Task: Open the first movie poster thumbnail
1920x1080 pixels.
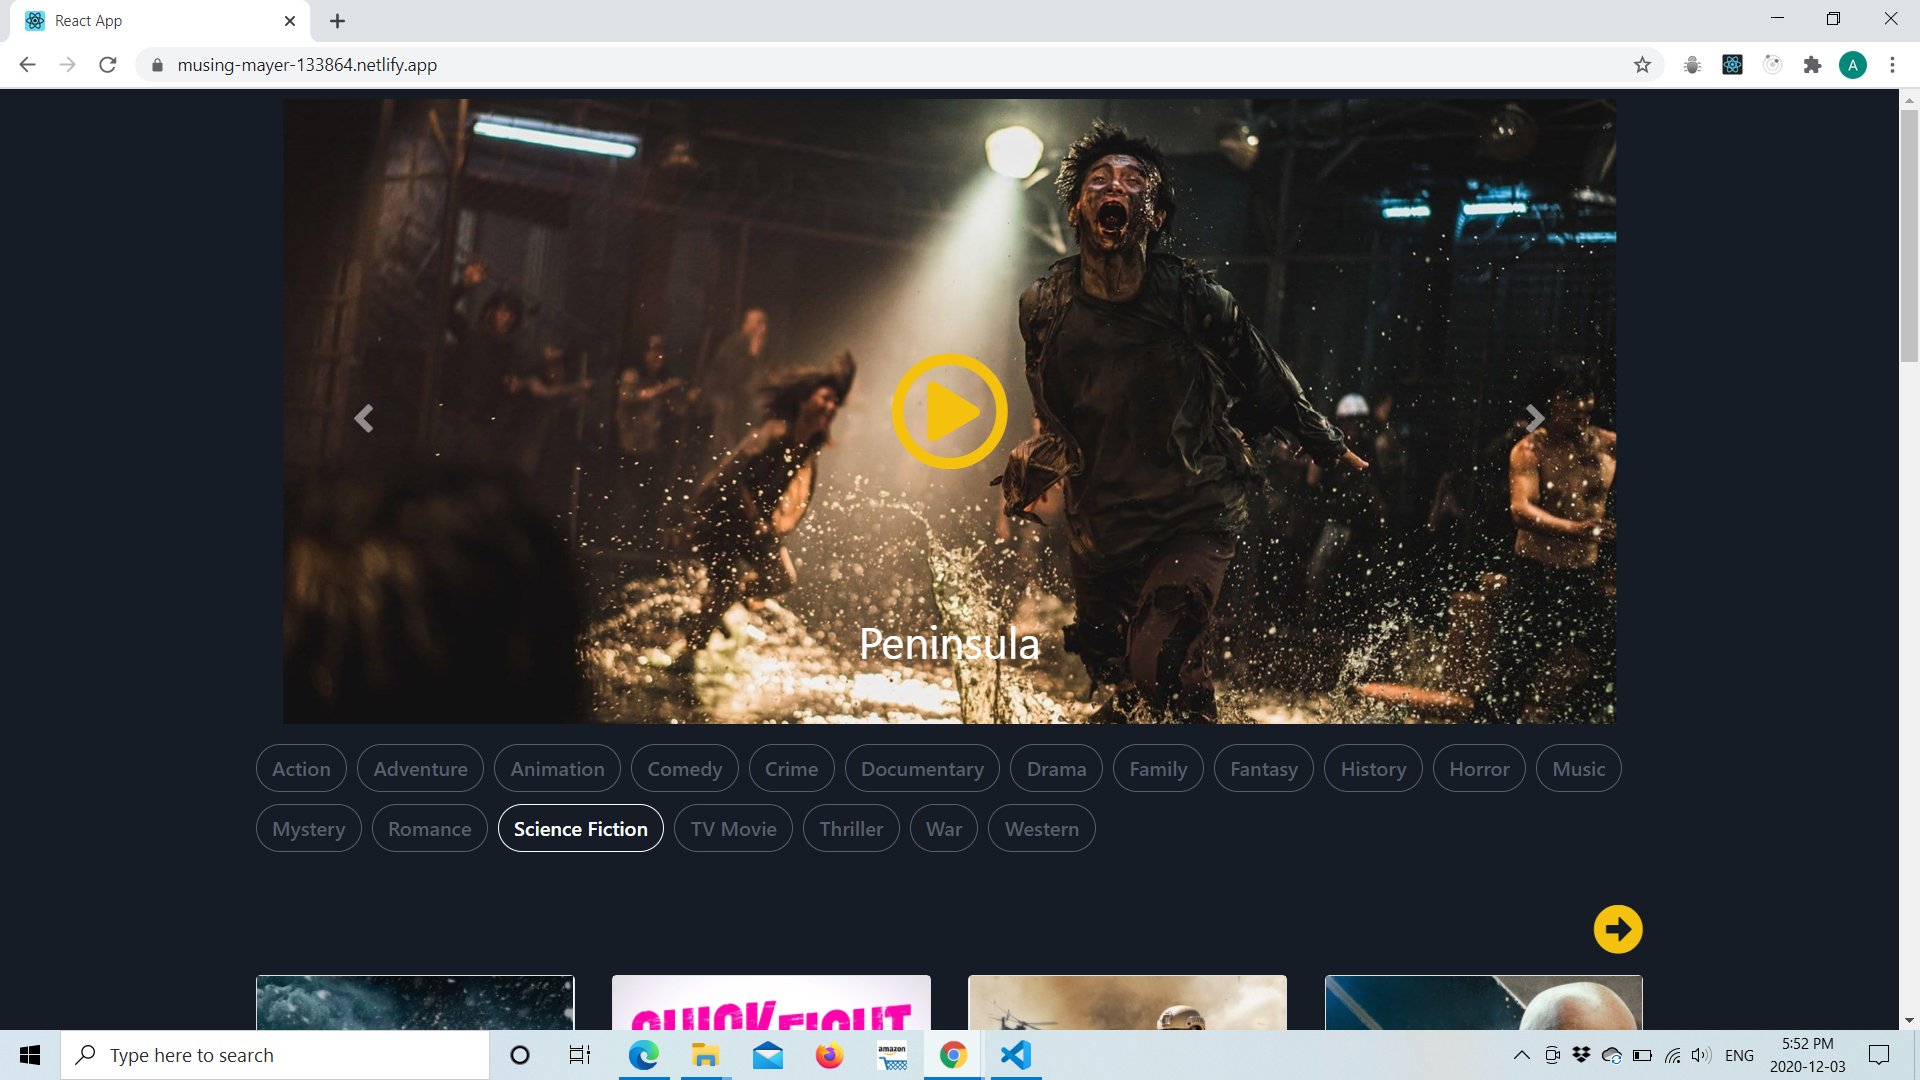Action: tap(415, 1002)
